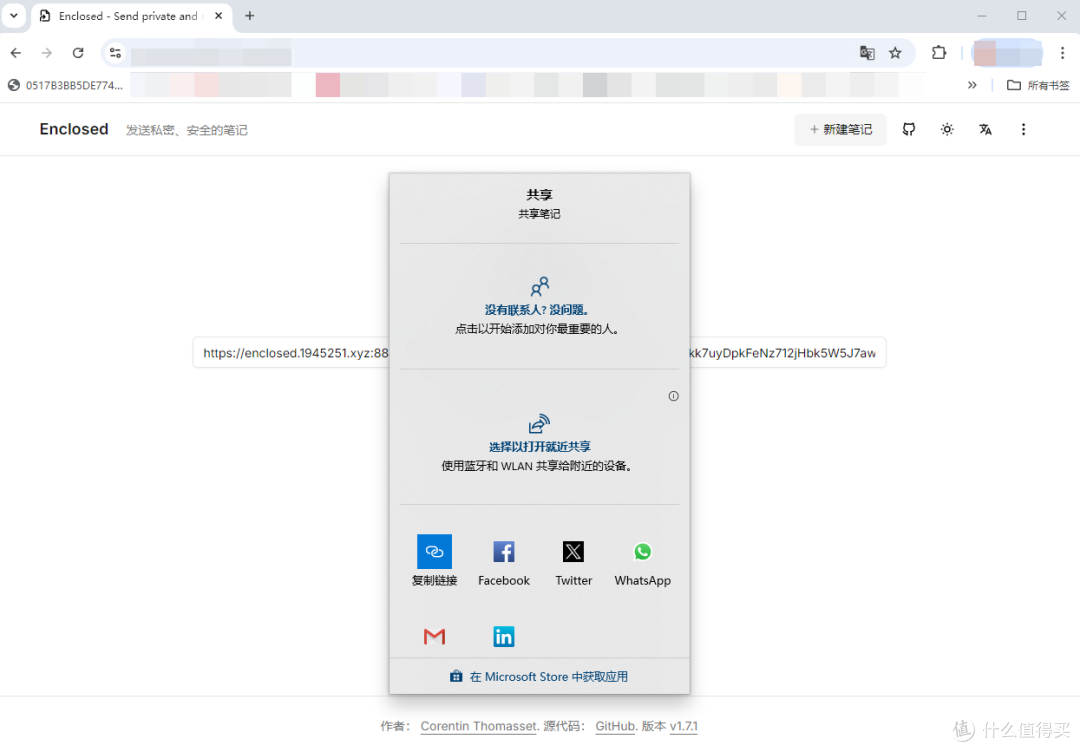Click the note URL text field
This screenshot has width=1080, height=752.
(x=290, y=353)
